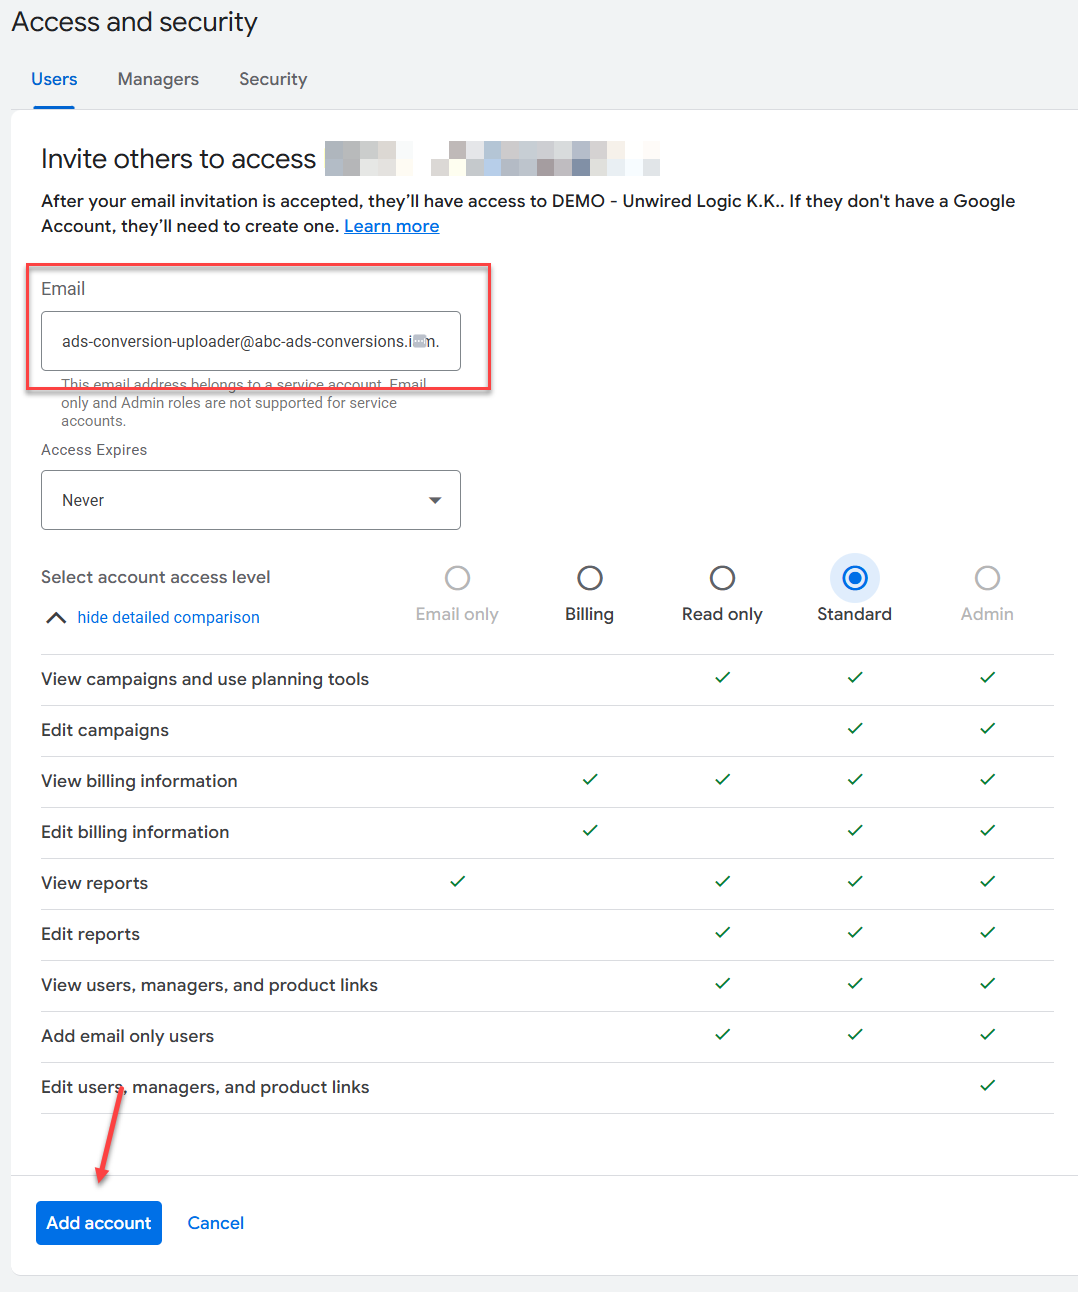Switch to the Managers tab
Screen dimensions: 1078x1292
[158, 79]
